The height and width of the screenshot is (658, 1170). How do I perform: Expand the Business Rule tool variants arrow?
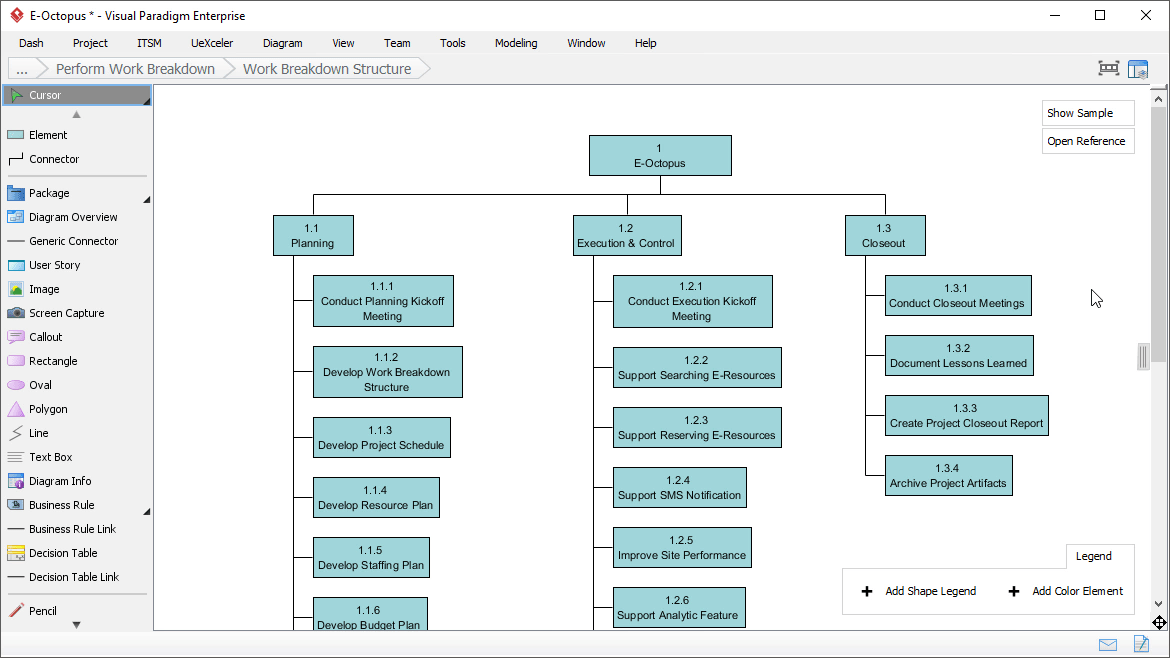tap(147, 512)
